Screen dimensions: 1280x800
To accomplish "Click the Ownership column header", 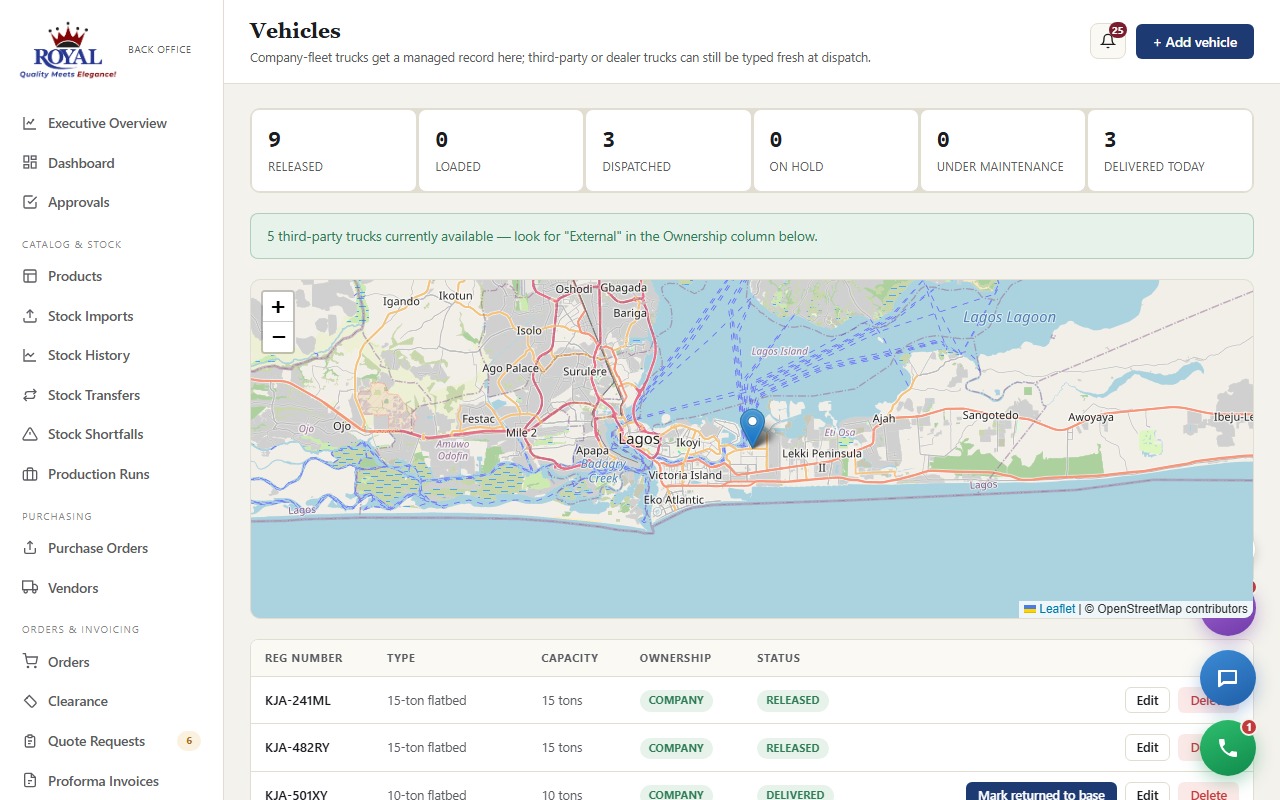I will [x=676, y=658].
